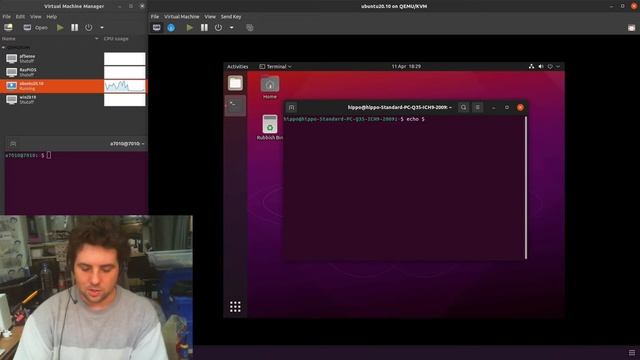Open the Send Key menu
The image size is (640, 360).
(231, 17)
